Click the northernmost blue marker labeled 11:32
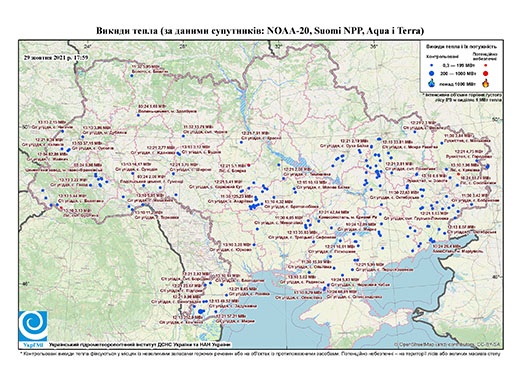Viewport: 520px width, 368px height. (132, 76)
